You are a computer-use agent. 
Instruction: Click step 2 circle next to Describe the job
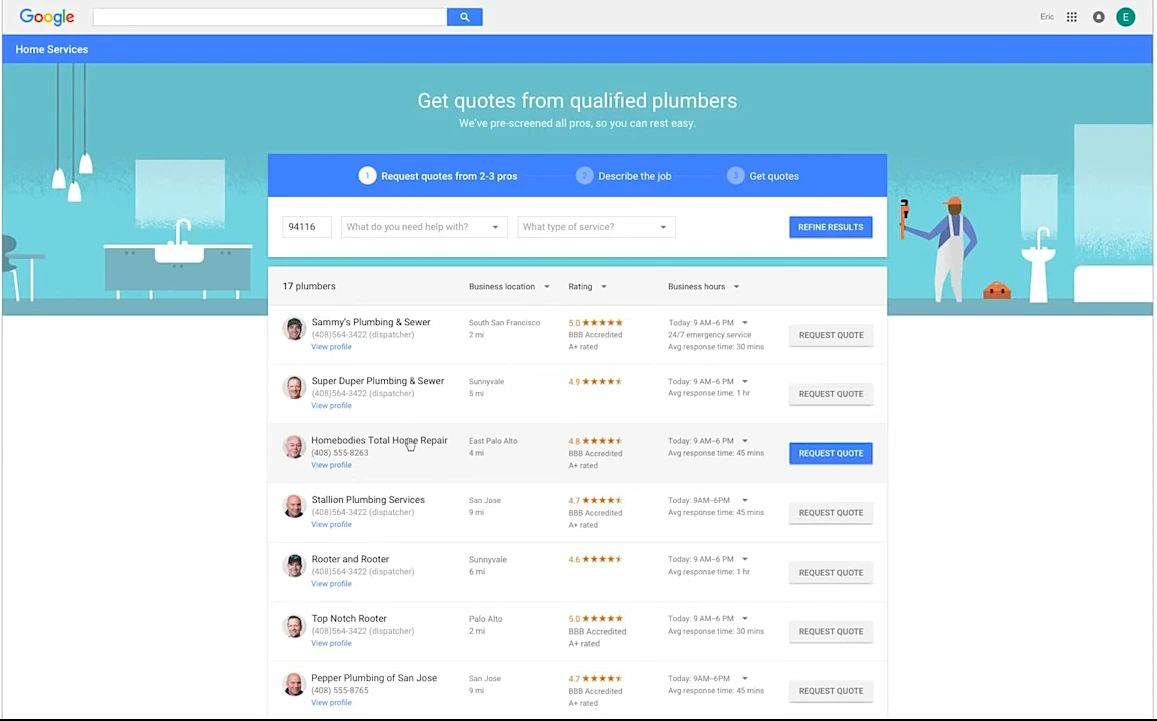tap(584, 176)
